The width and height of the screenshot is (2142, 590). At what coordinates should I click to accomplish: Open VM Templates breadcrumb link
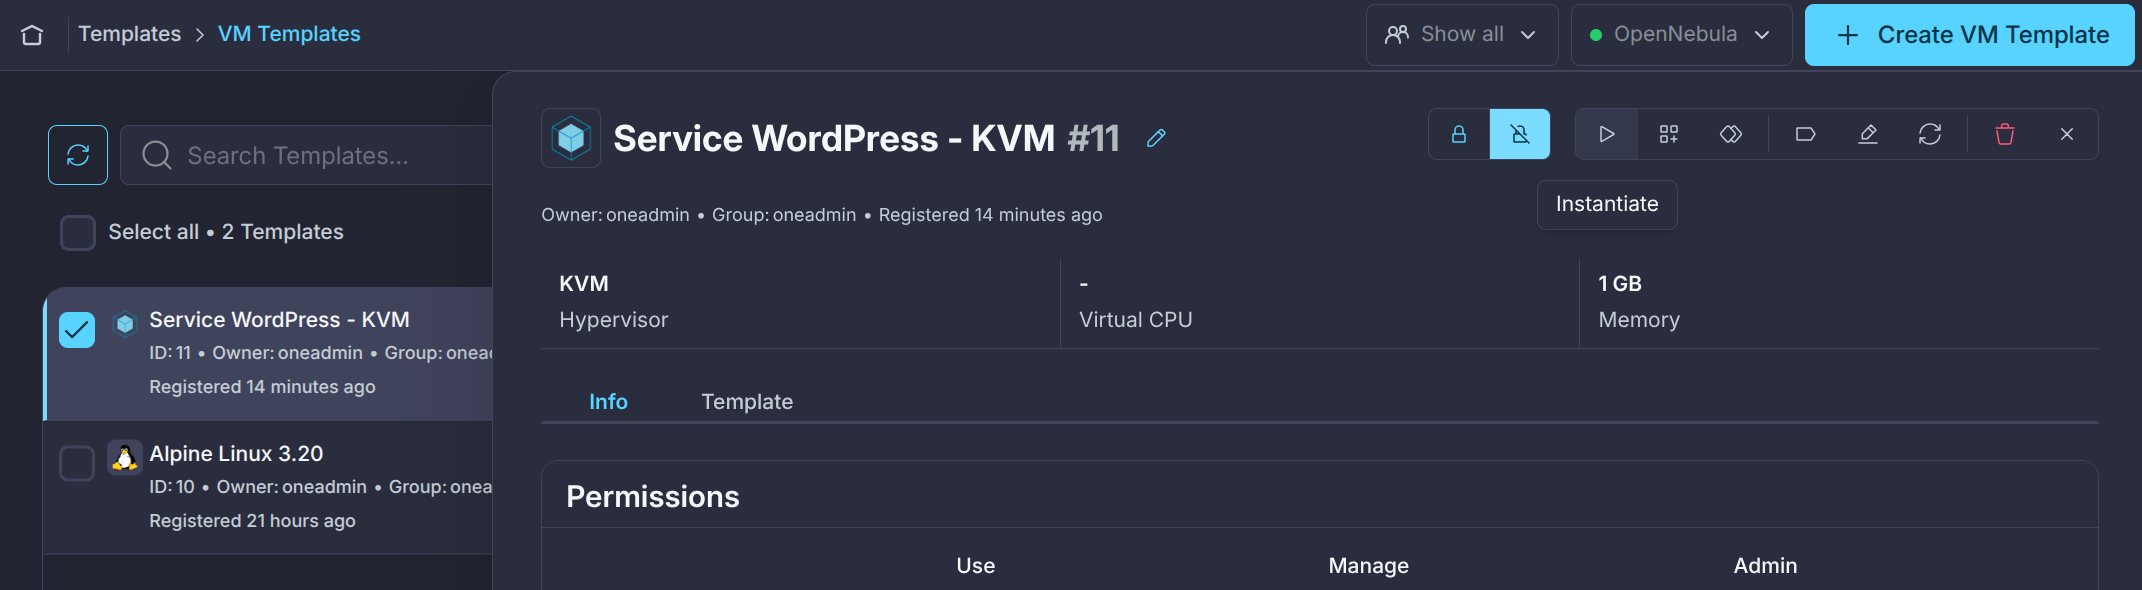(x=289, y=34)
